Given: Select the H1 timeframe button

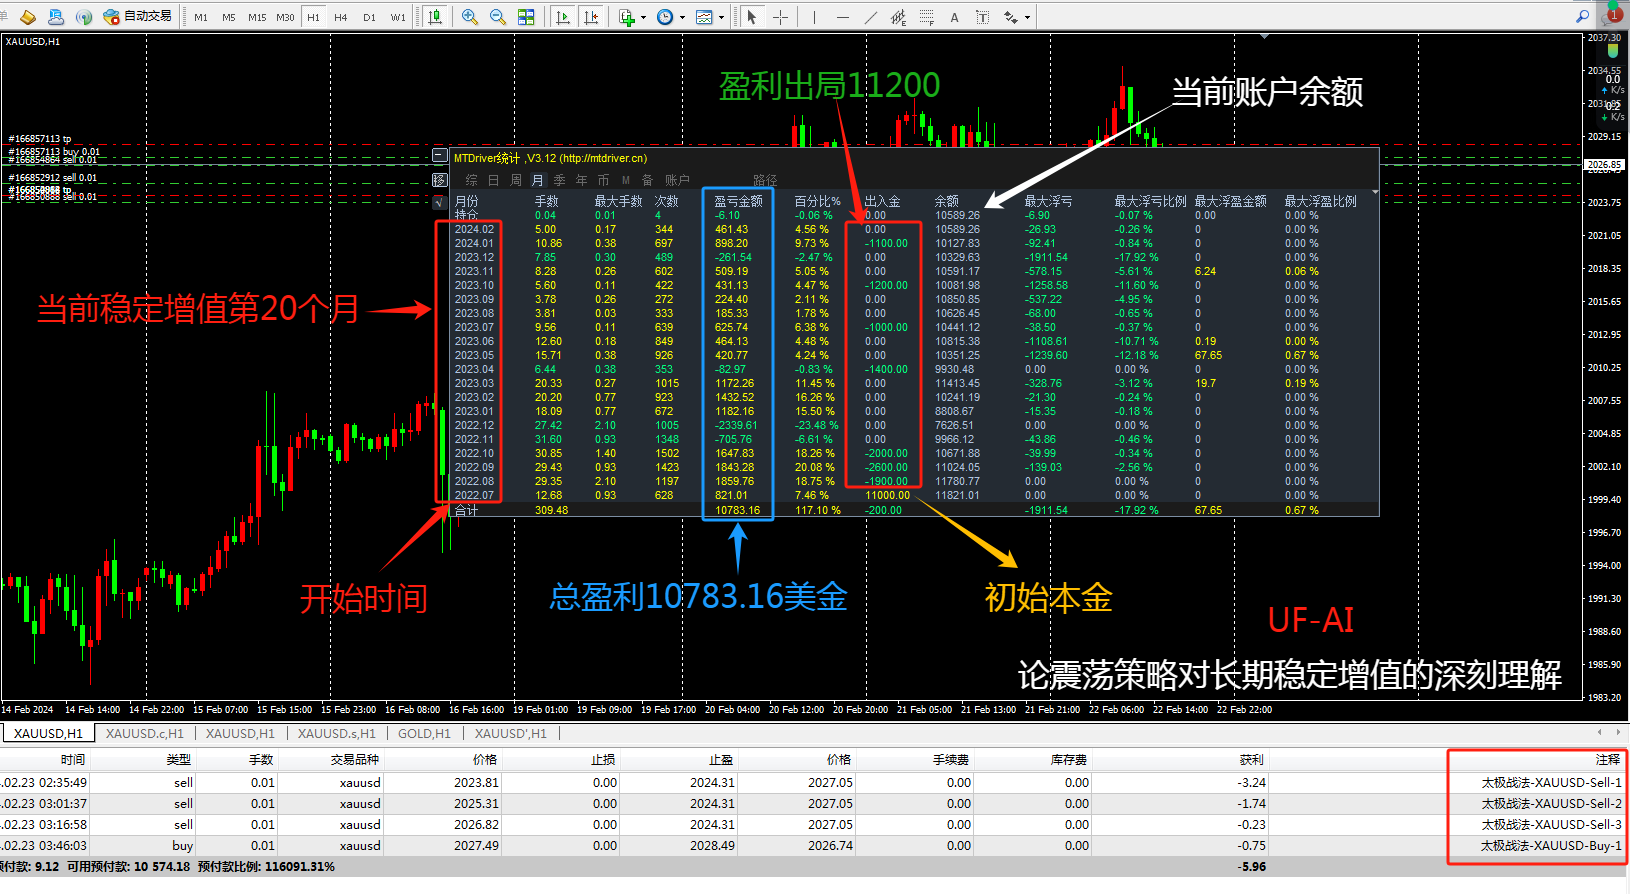Looking at the screenshot, I should coord(314,17).
